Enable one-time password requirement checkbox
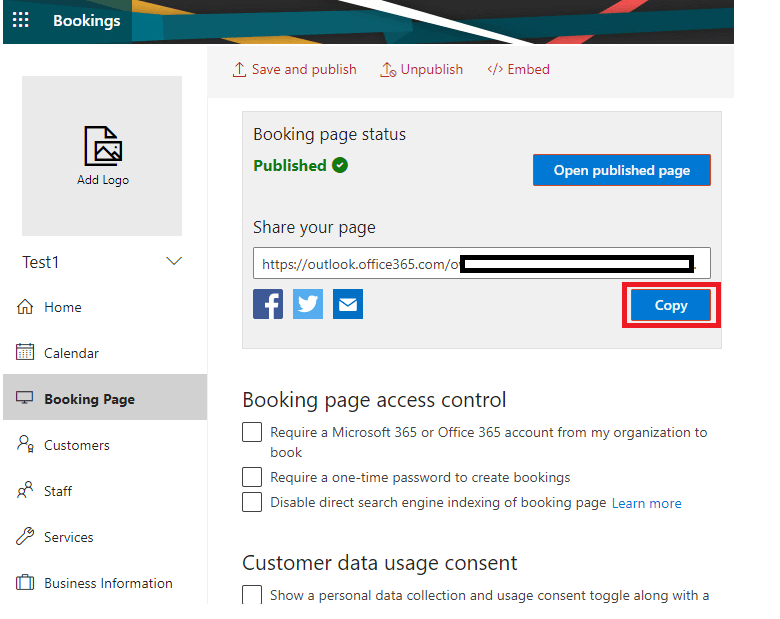 (252, 477)
